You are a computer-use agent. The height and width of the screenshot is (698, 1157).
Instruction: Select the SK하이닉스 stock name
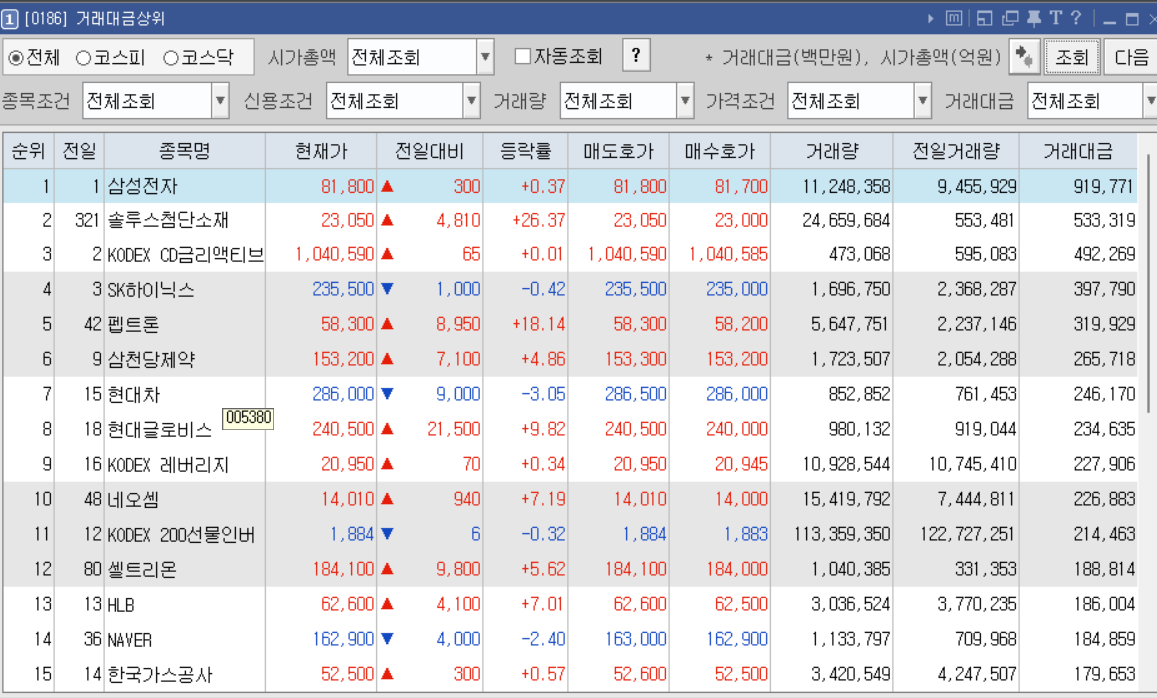pos(151,289)
